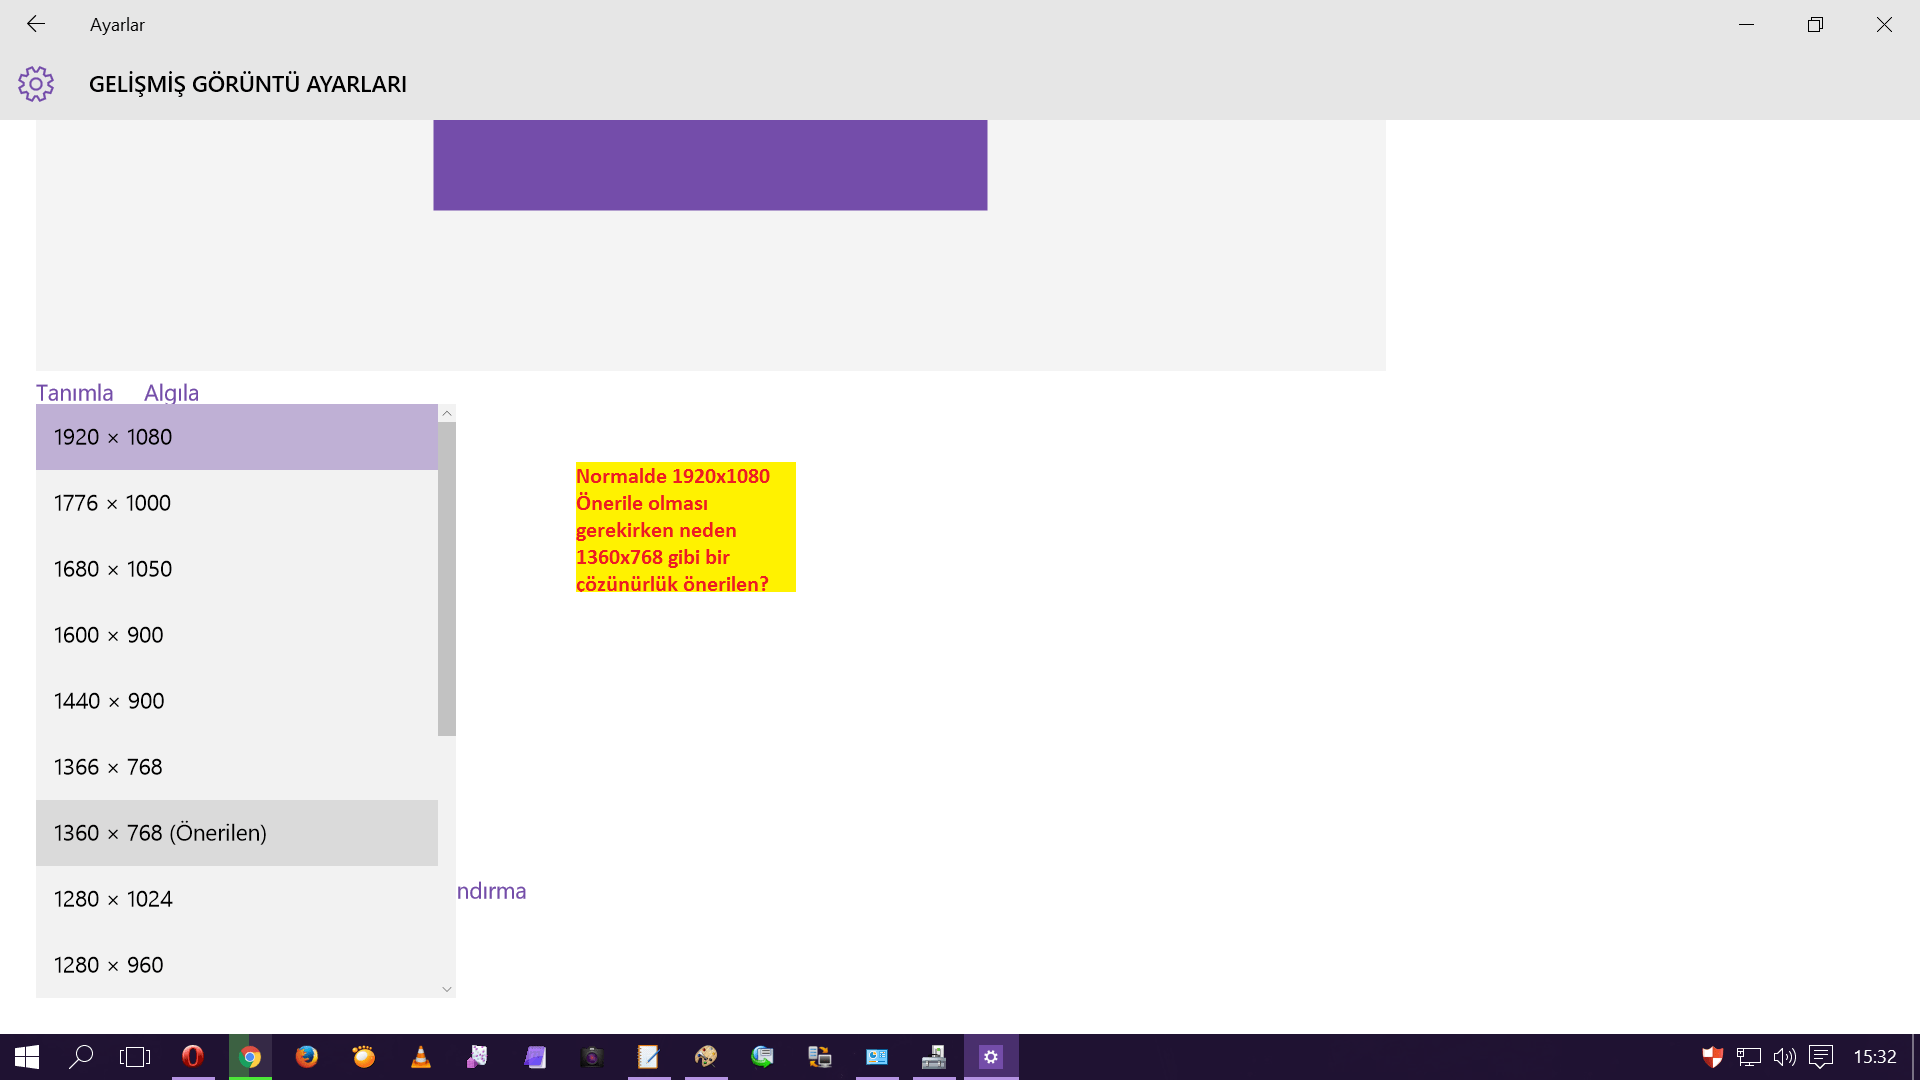Click the resolution list scroll down arrow
The image size is (1920, 1080).
click(447, 989)
